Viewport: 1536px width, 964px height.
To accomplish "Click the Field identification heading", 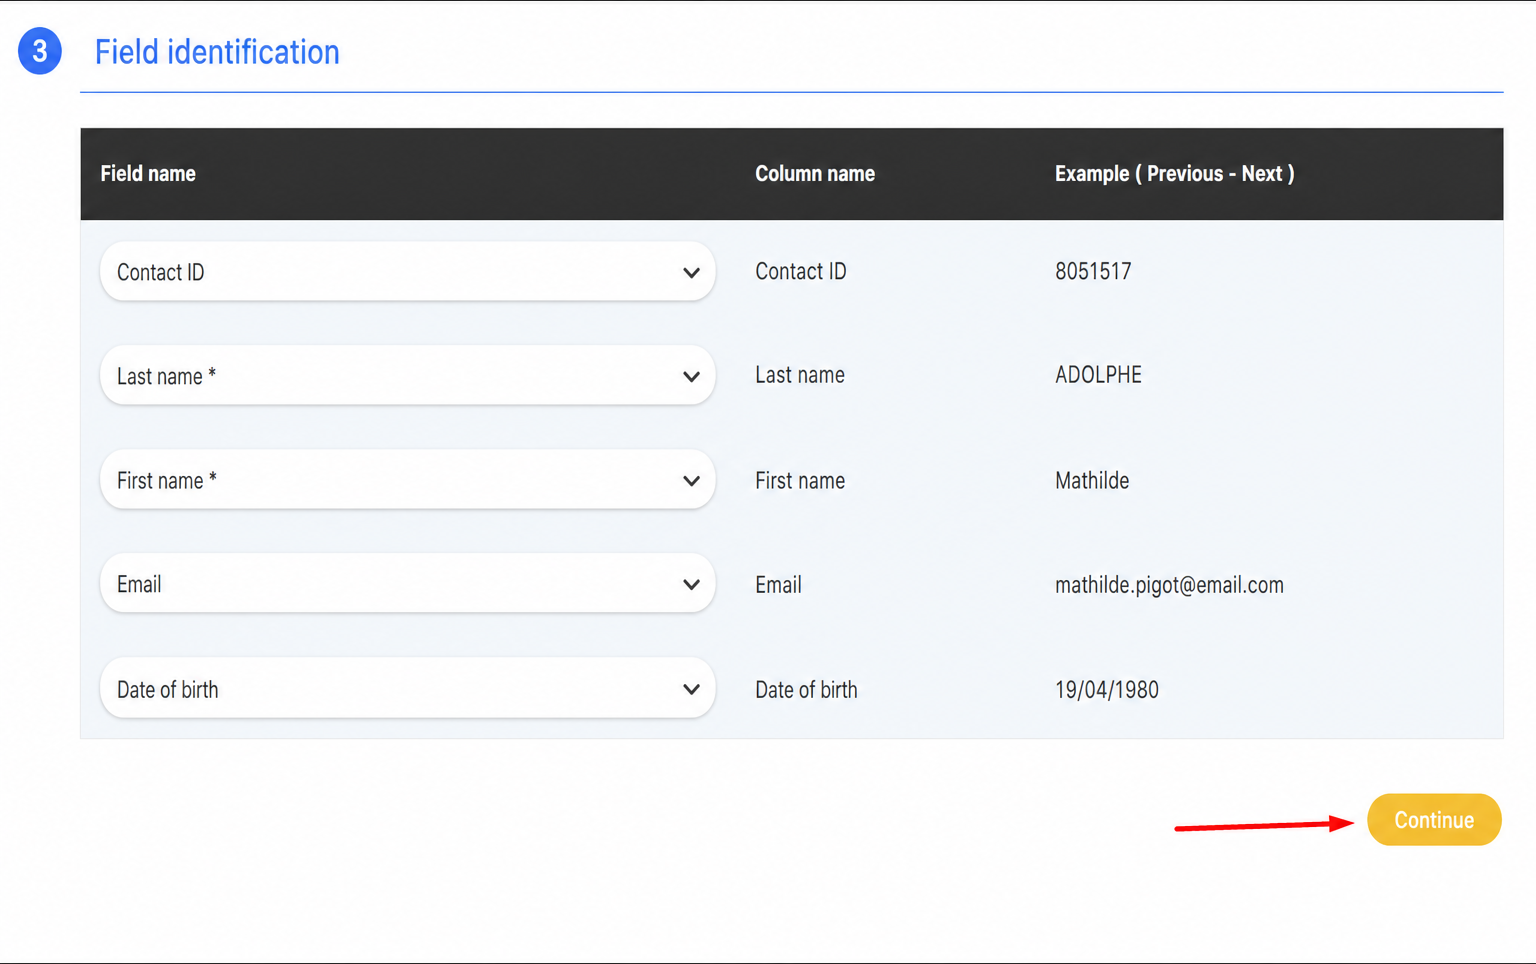I will (x=217, y=52).
